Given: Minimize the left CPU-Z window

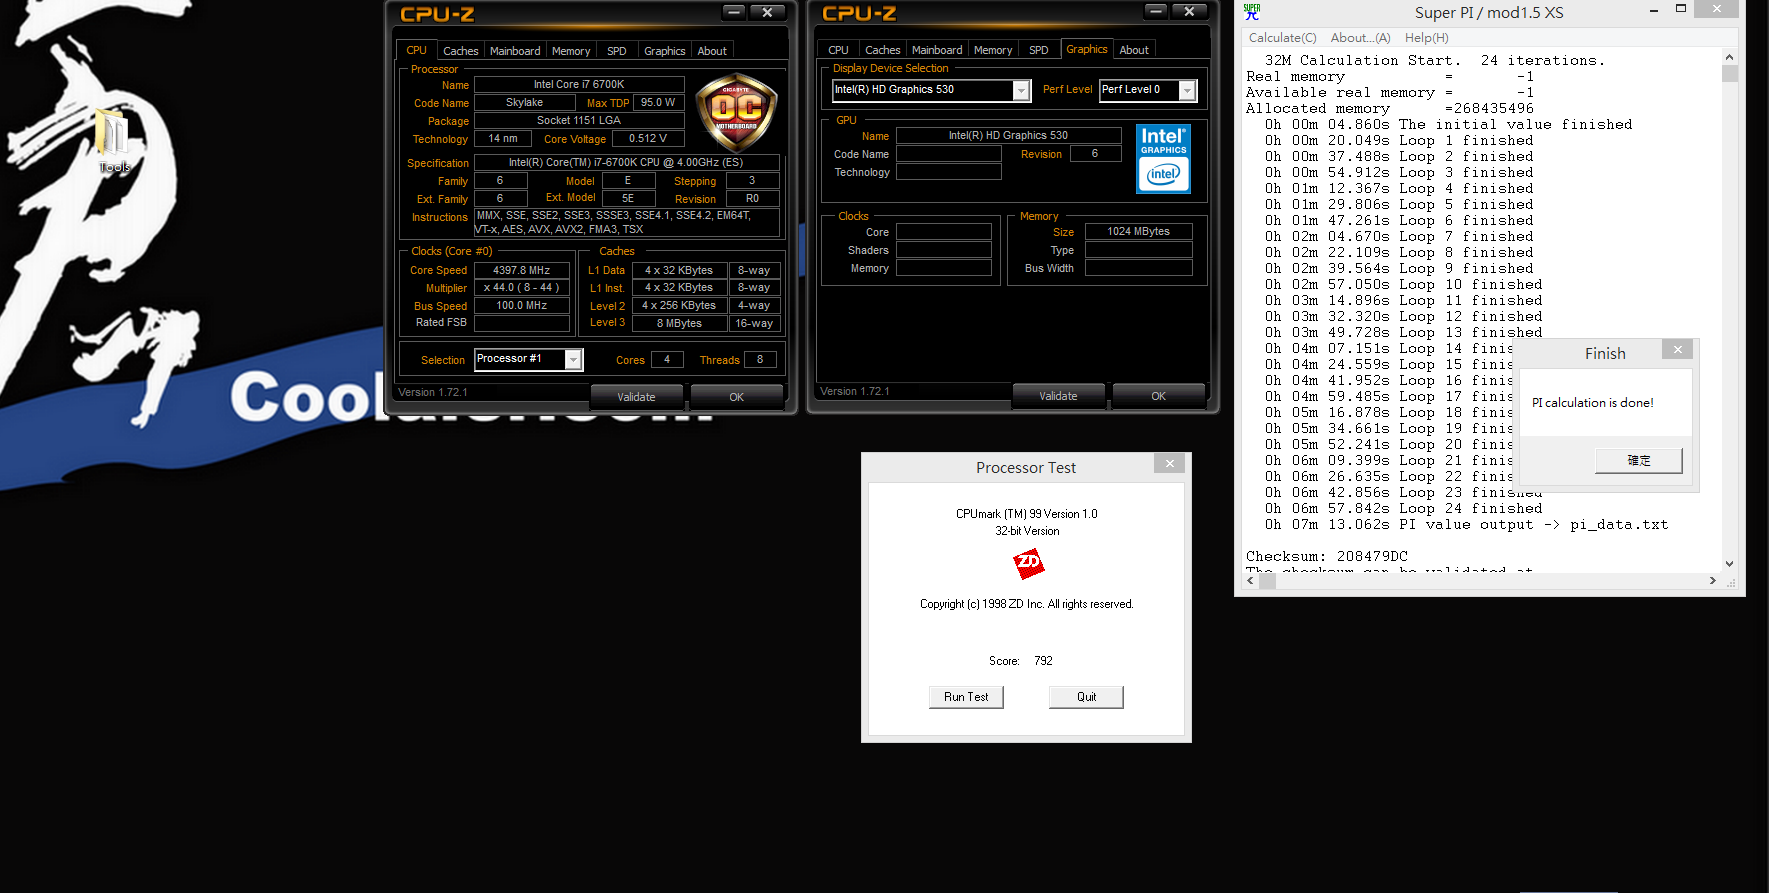Looking at the screenshot, I should point(735,12).
